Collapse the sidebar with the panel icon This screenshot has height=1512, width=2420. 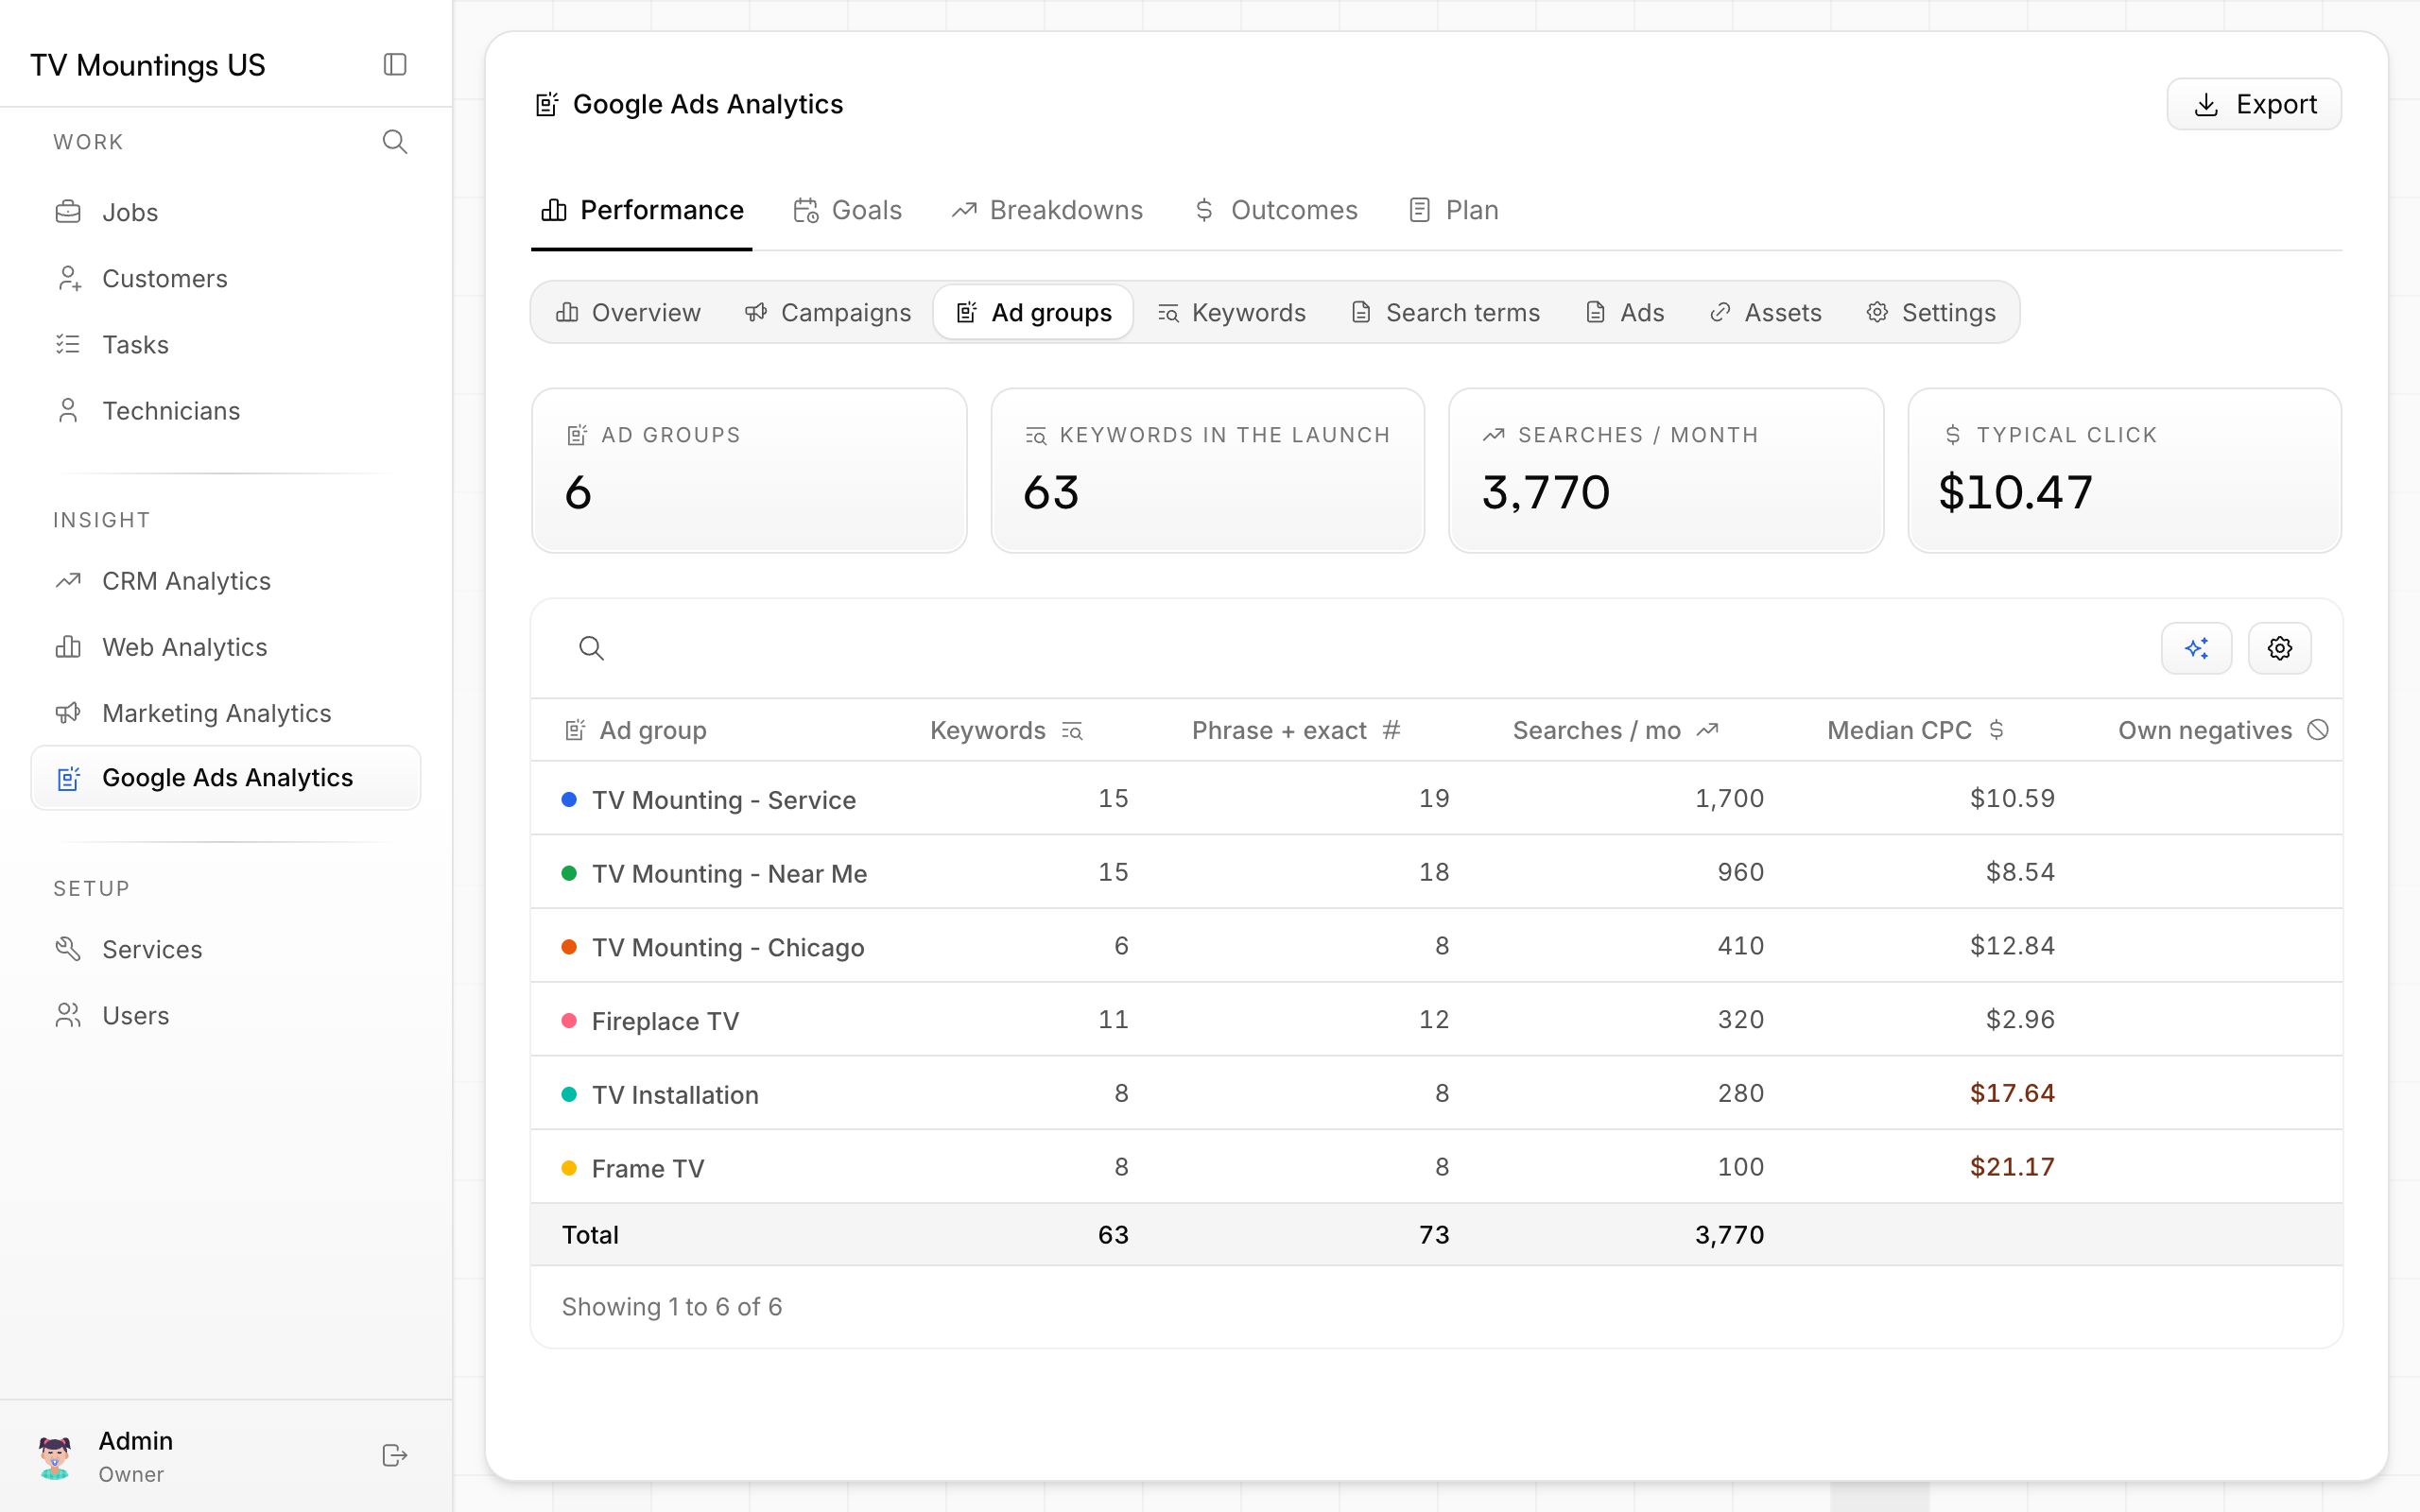395,65
